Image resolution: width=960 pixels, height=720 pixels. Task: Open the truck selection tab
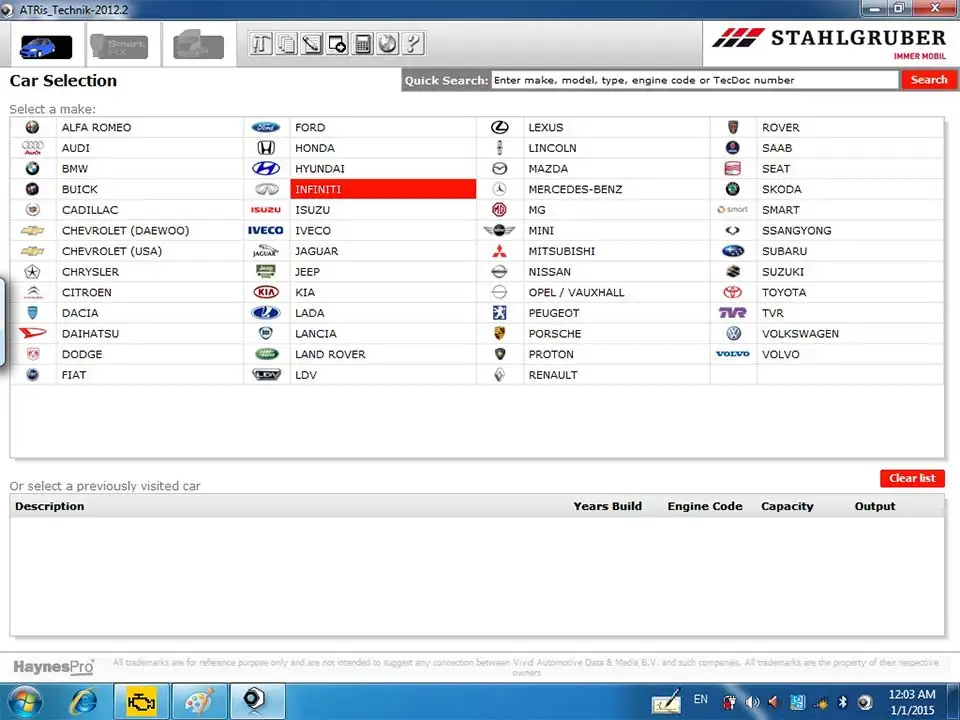click(x=198, y=45)
